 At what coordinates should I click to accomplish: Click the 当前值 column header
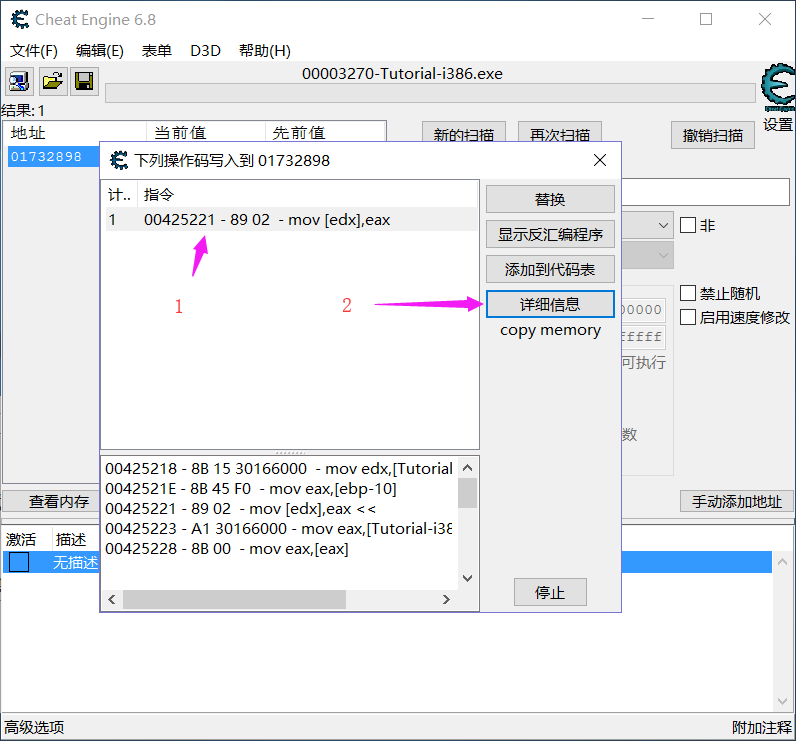(206, 133)
